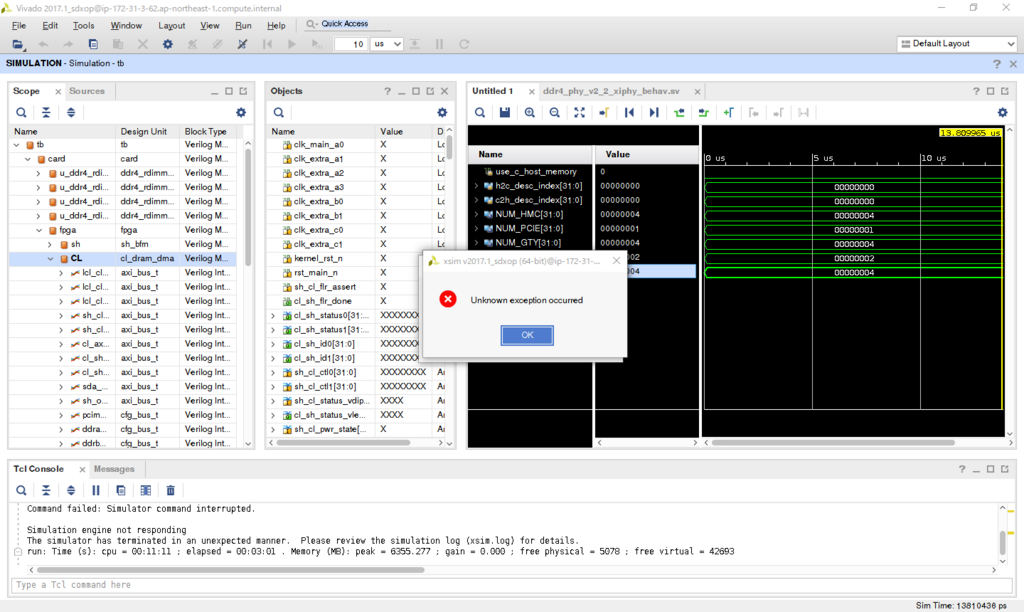Select the clk_main_a0 object
The height and width of the screenshot is (612, 1024).
point(319,145)
